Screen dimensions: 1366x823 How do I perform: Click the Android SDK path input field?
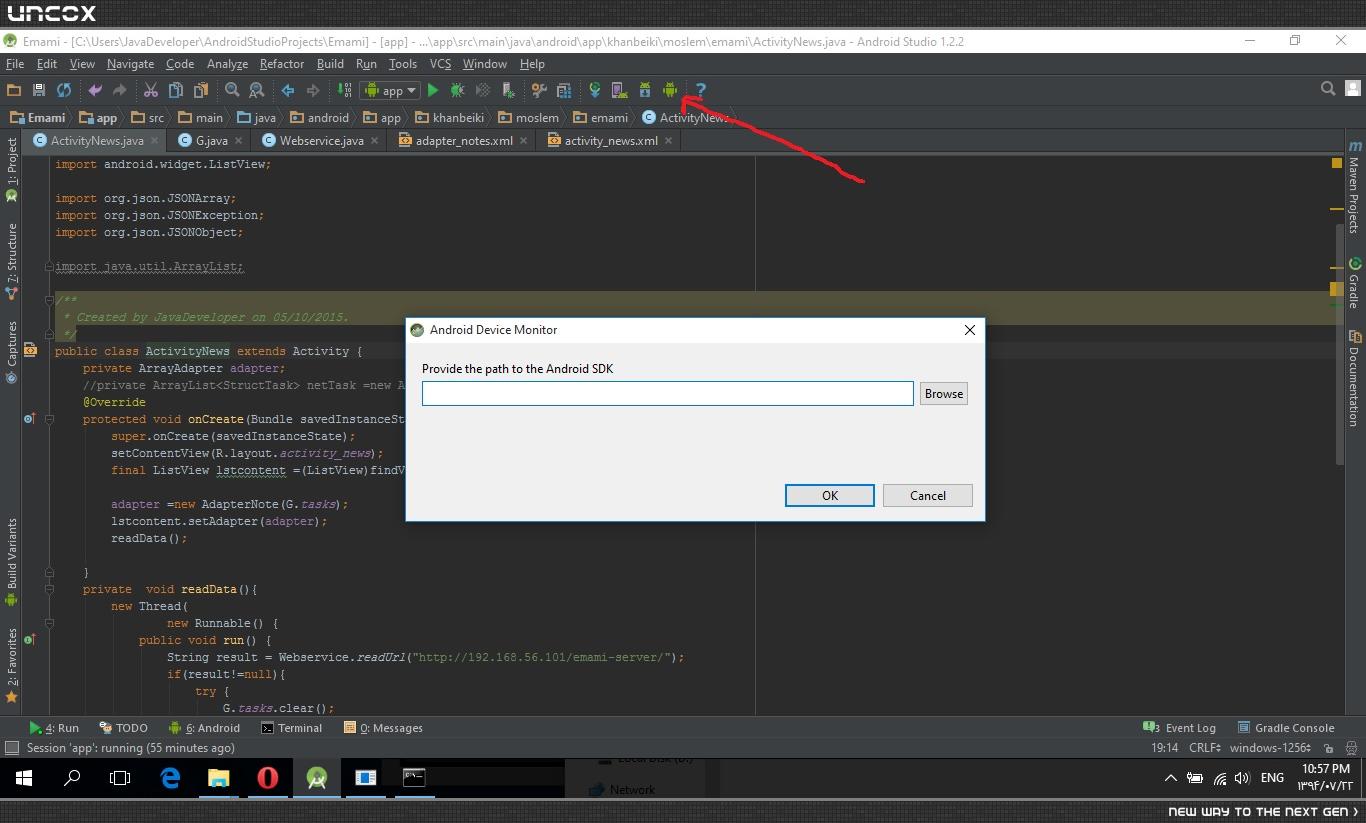tap(668, 394)
